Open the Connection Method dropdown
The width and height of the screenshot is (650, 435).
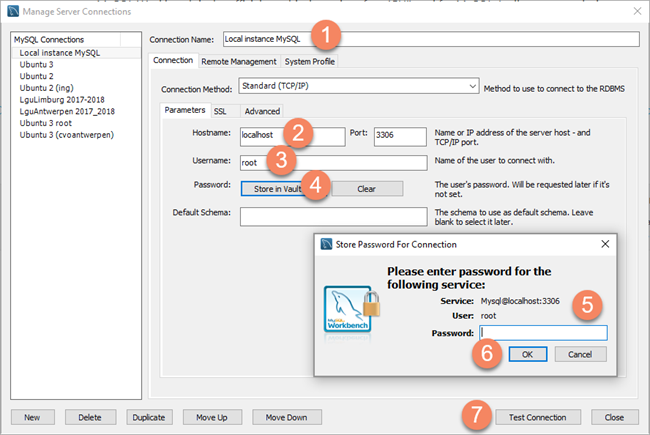pos(359,86)
